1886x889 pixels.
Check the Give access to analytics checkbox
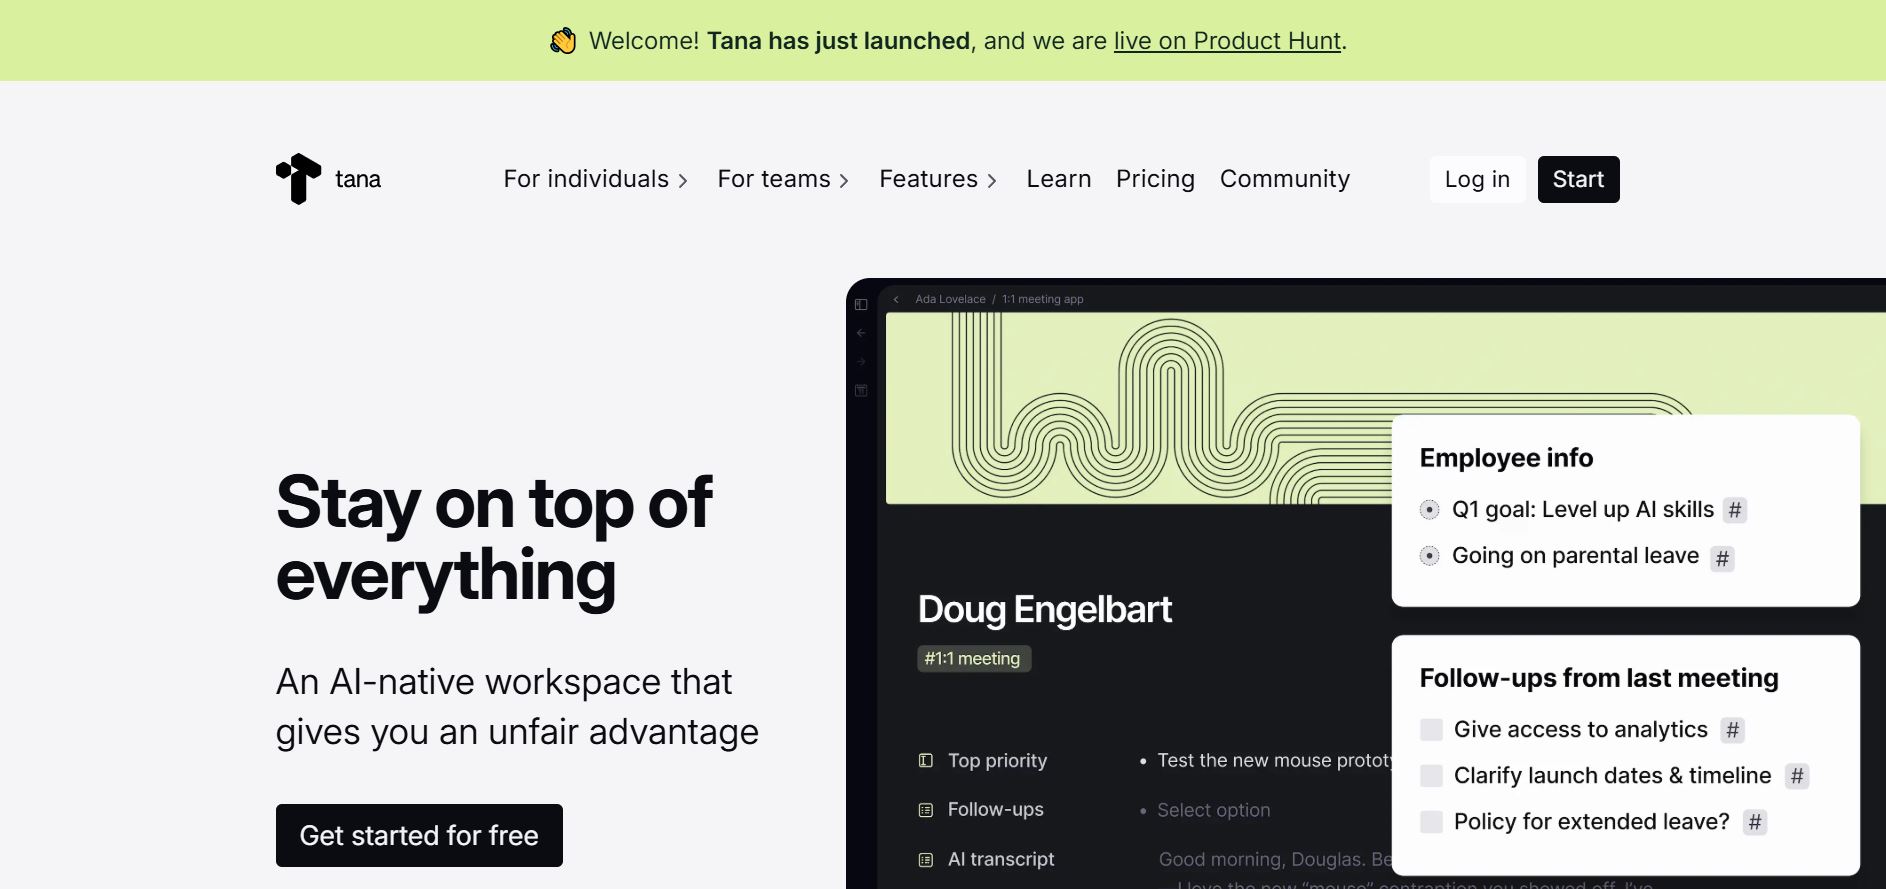1432,730
